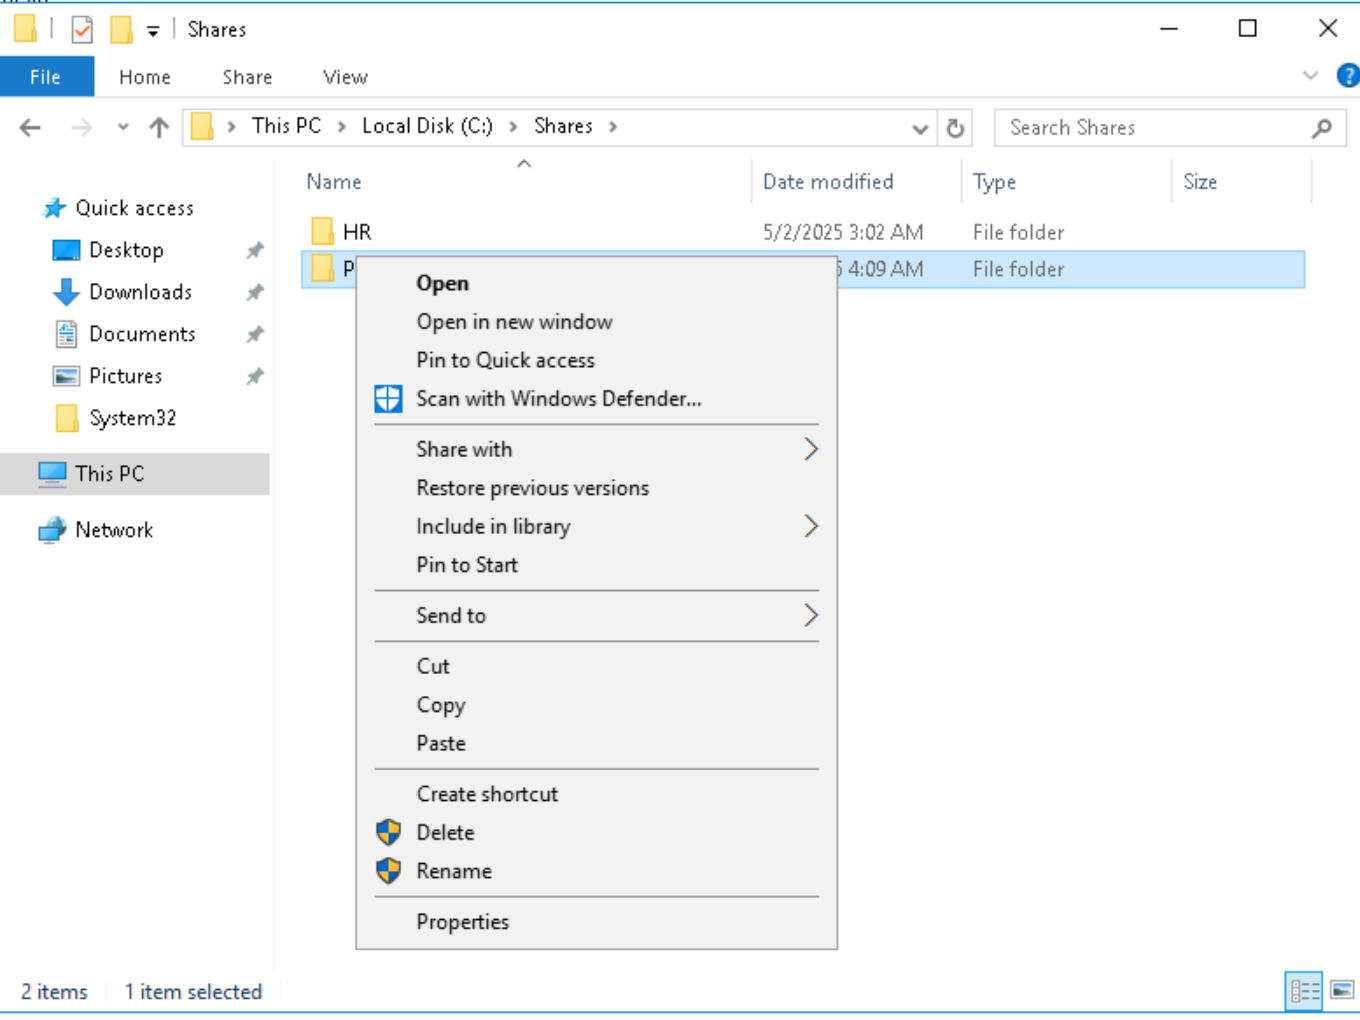The height and width of the screenshot is (1020, 1360).
Task: Choose Pin to Start
Action: coord(596,565)
